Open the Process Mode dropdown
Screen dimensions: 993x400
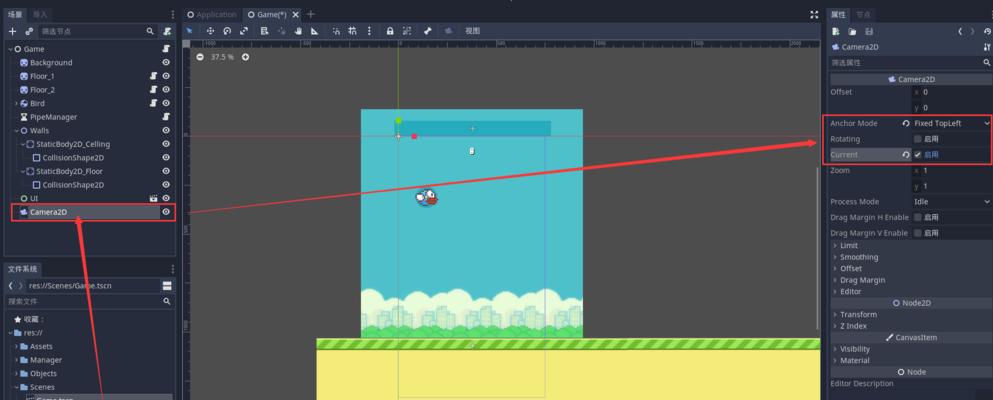pyautogui.click(x=951, y=201)
